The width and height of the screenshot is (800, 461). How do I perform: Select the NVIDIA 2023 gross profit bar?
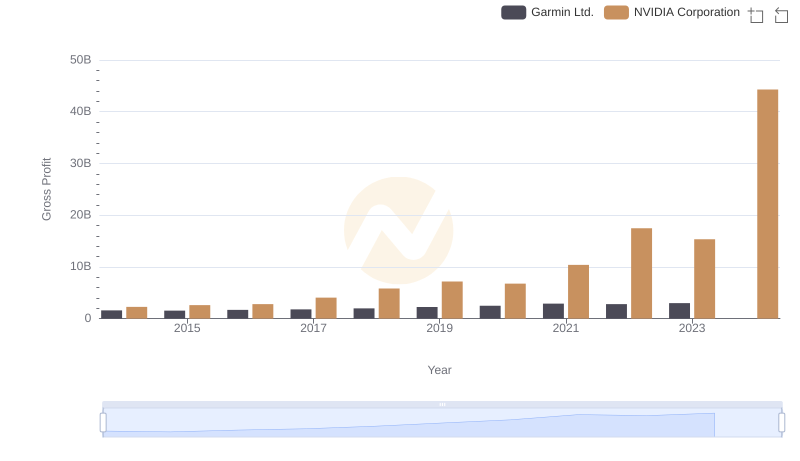[704, 278]
